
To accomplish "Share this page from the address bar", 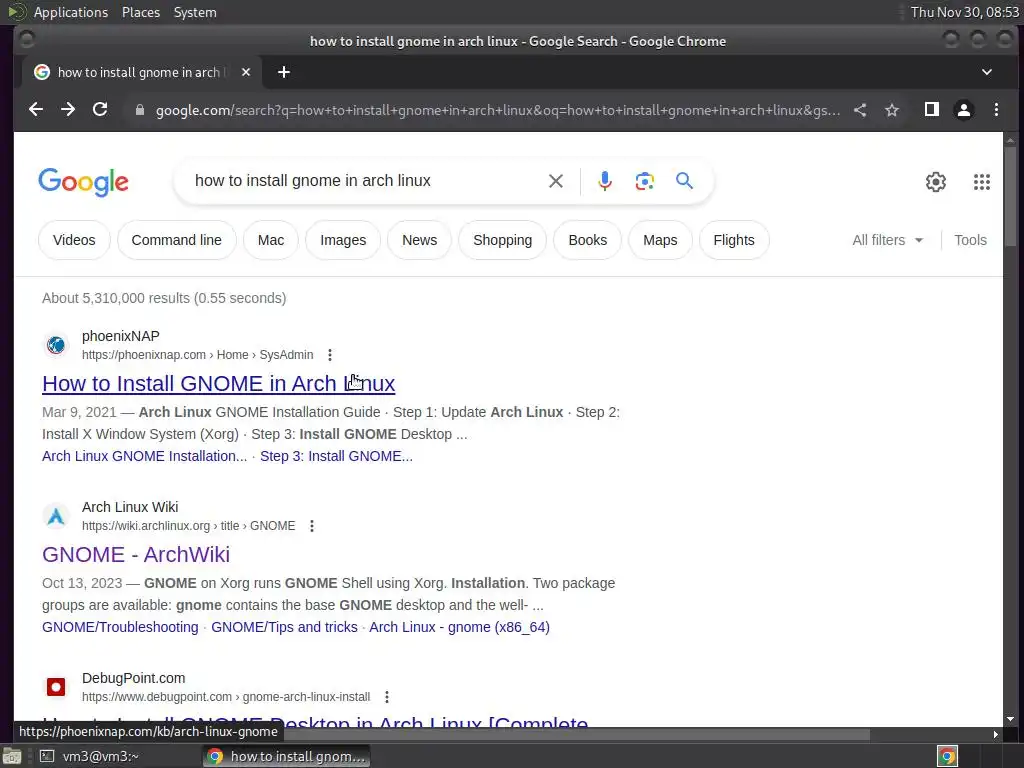I will (x=860, y=110).
